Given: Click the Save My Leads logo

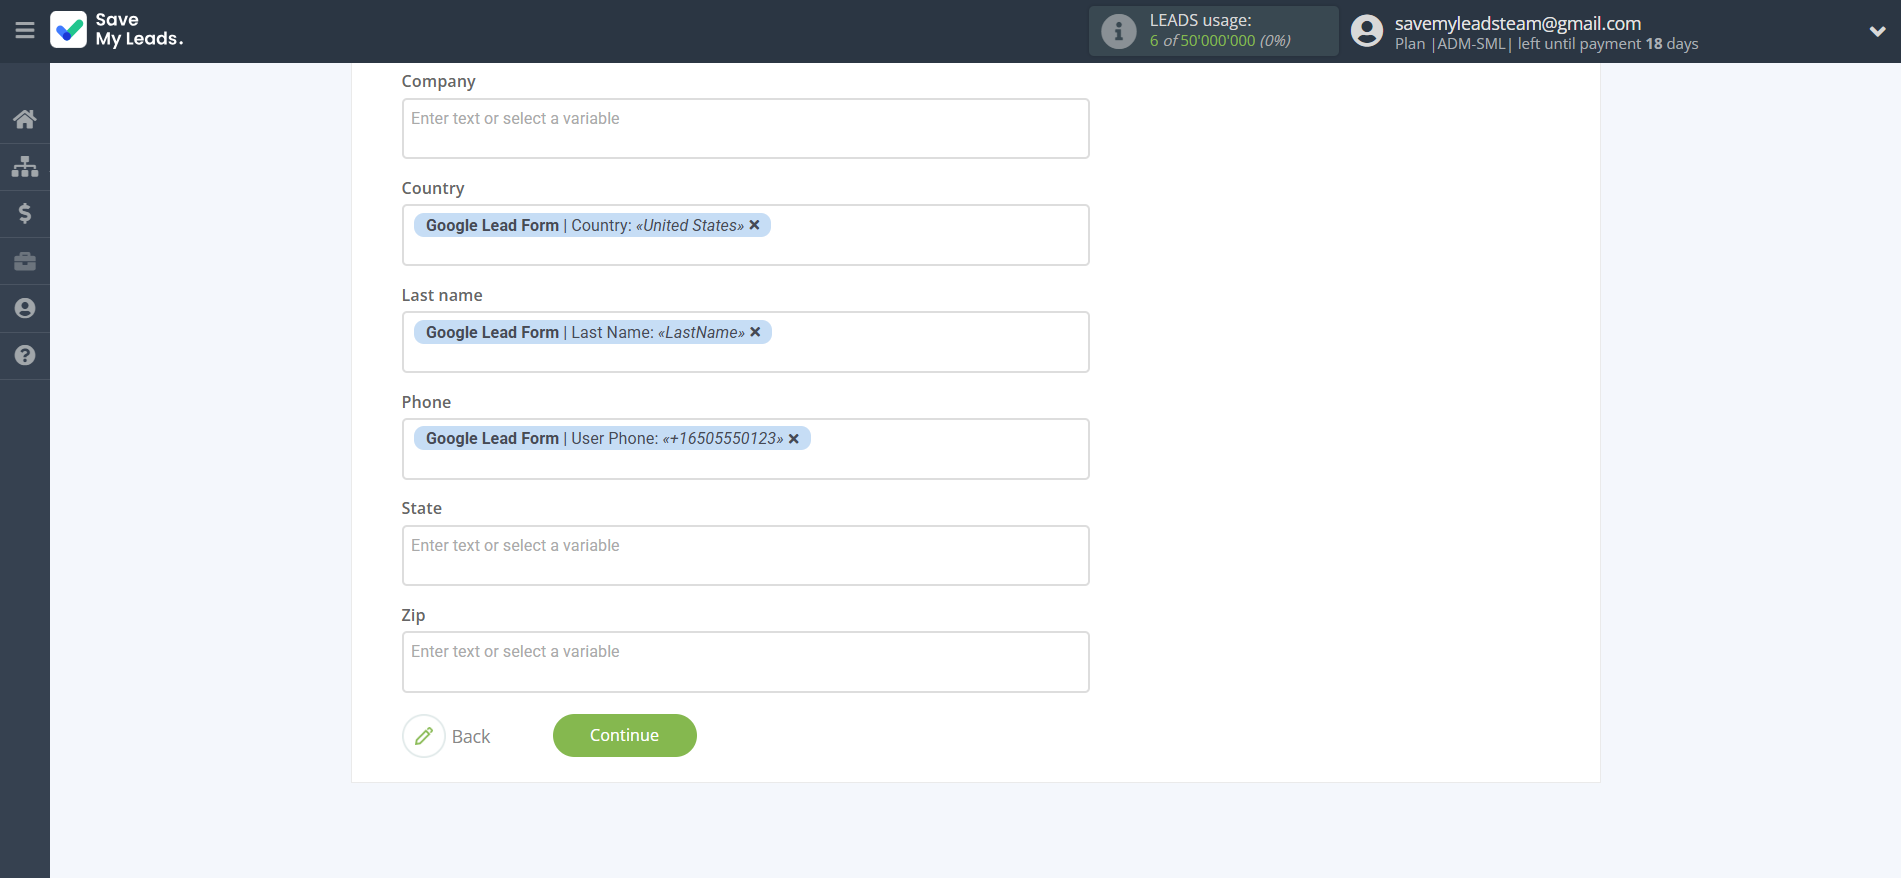Looking at the screenshot, I should click(x=117, y=30).
